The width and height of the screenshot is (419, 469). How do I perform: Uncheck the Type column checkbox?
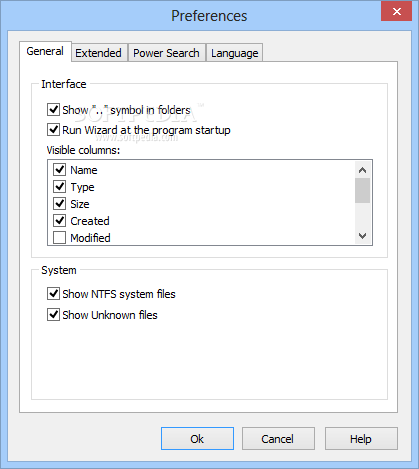coord(59,187)
